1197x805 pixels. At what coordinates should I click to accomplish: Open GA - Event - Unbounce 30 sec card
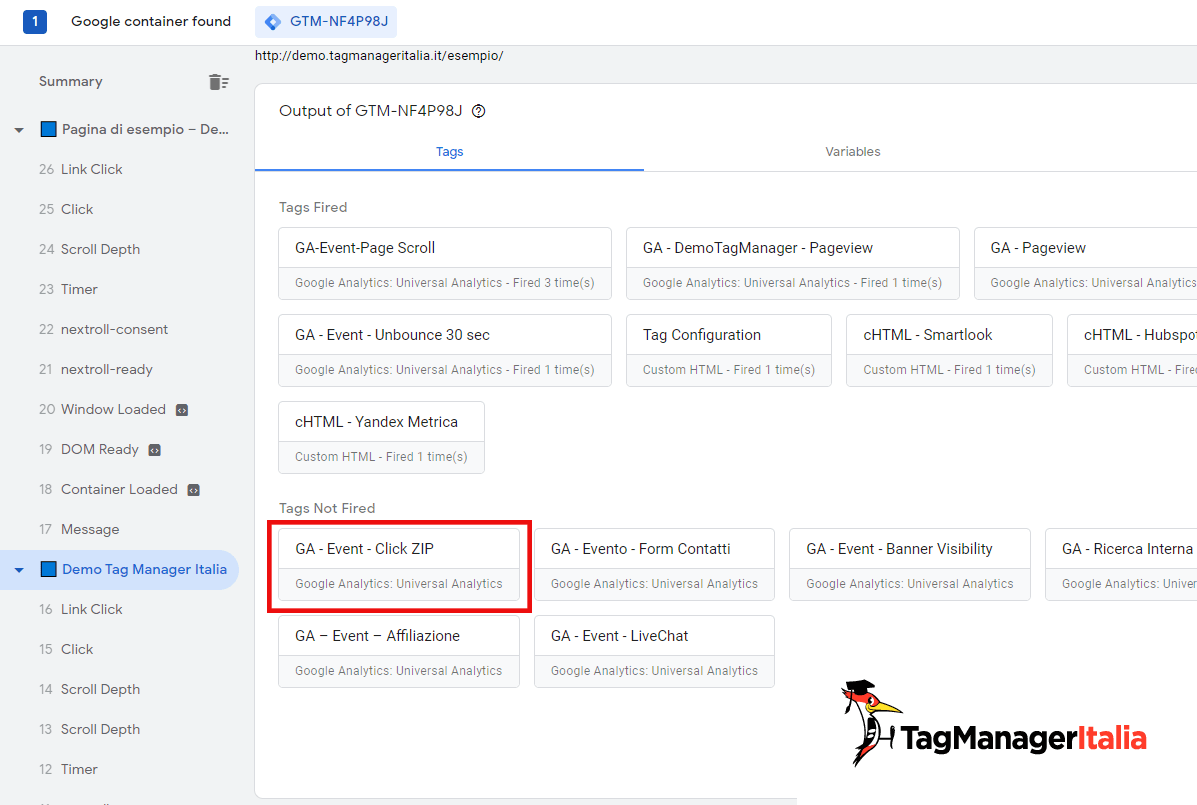tap(445, 350)
